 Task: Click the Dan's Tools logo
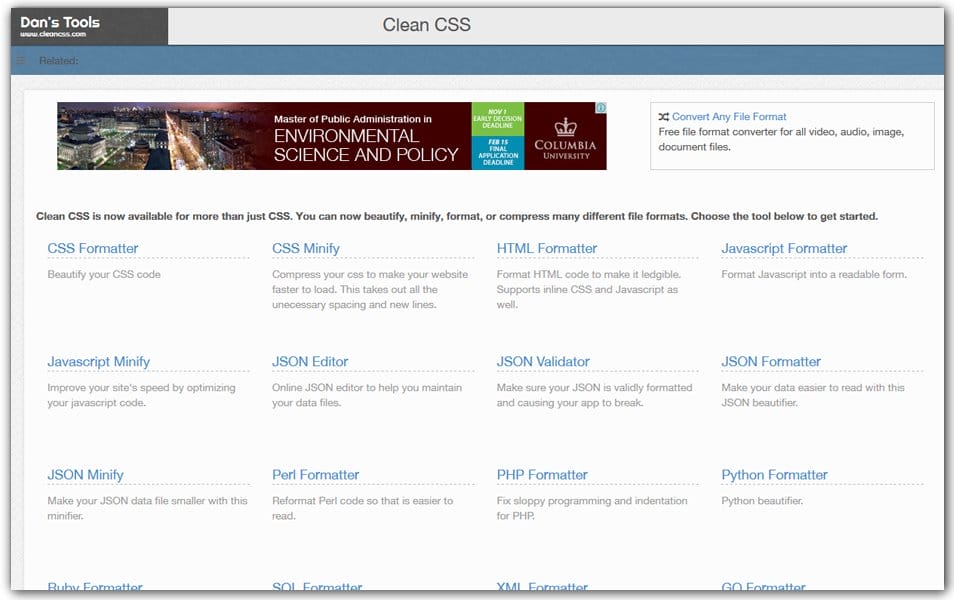(58, 24)
